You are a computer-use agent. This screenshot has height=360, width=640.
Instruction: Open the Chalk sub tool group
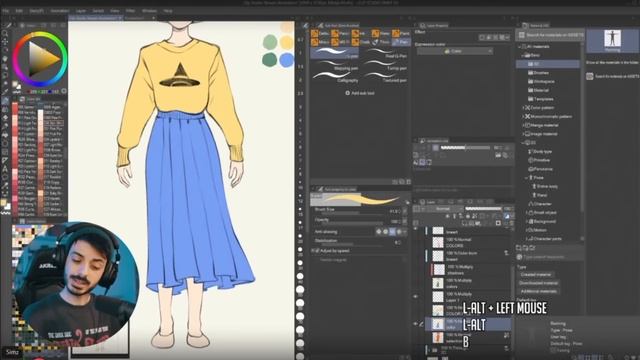coord(360,42)
